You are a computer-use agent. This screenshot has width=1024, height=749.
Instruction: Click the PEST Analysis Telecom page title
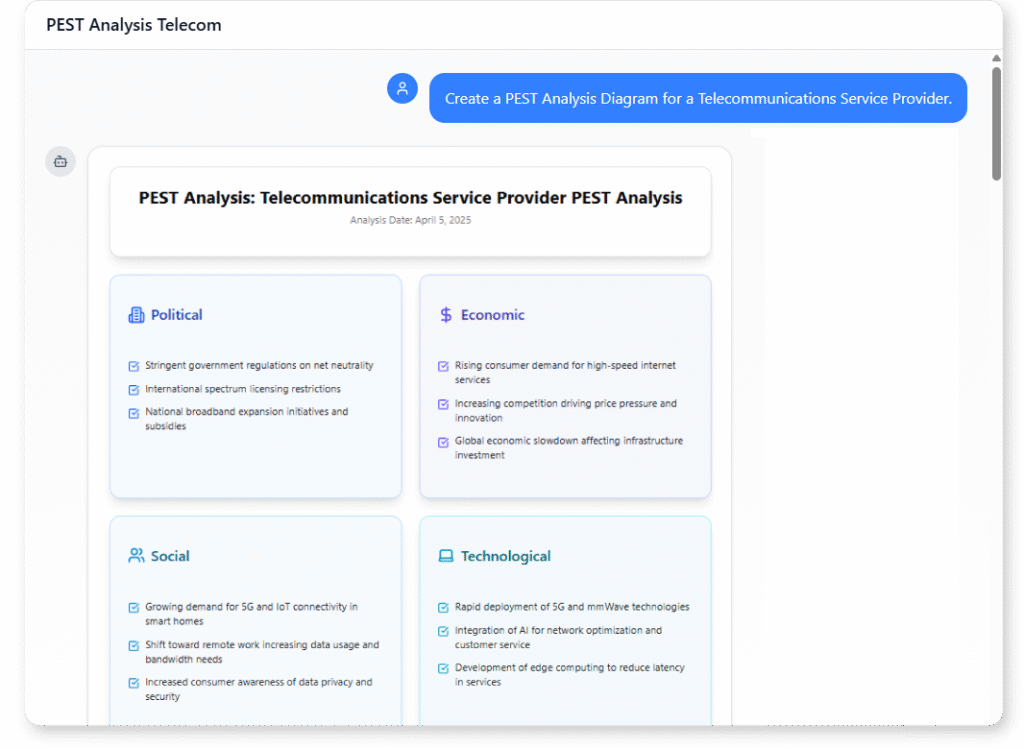(134, 25)
